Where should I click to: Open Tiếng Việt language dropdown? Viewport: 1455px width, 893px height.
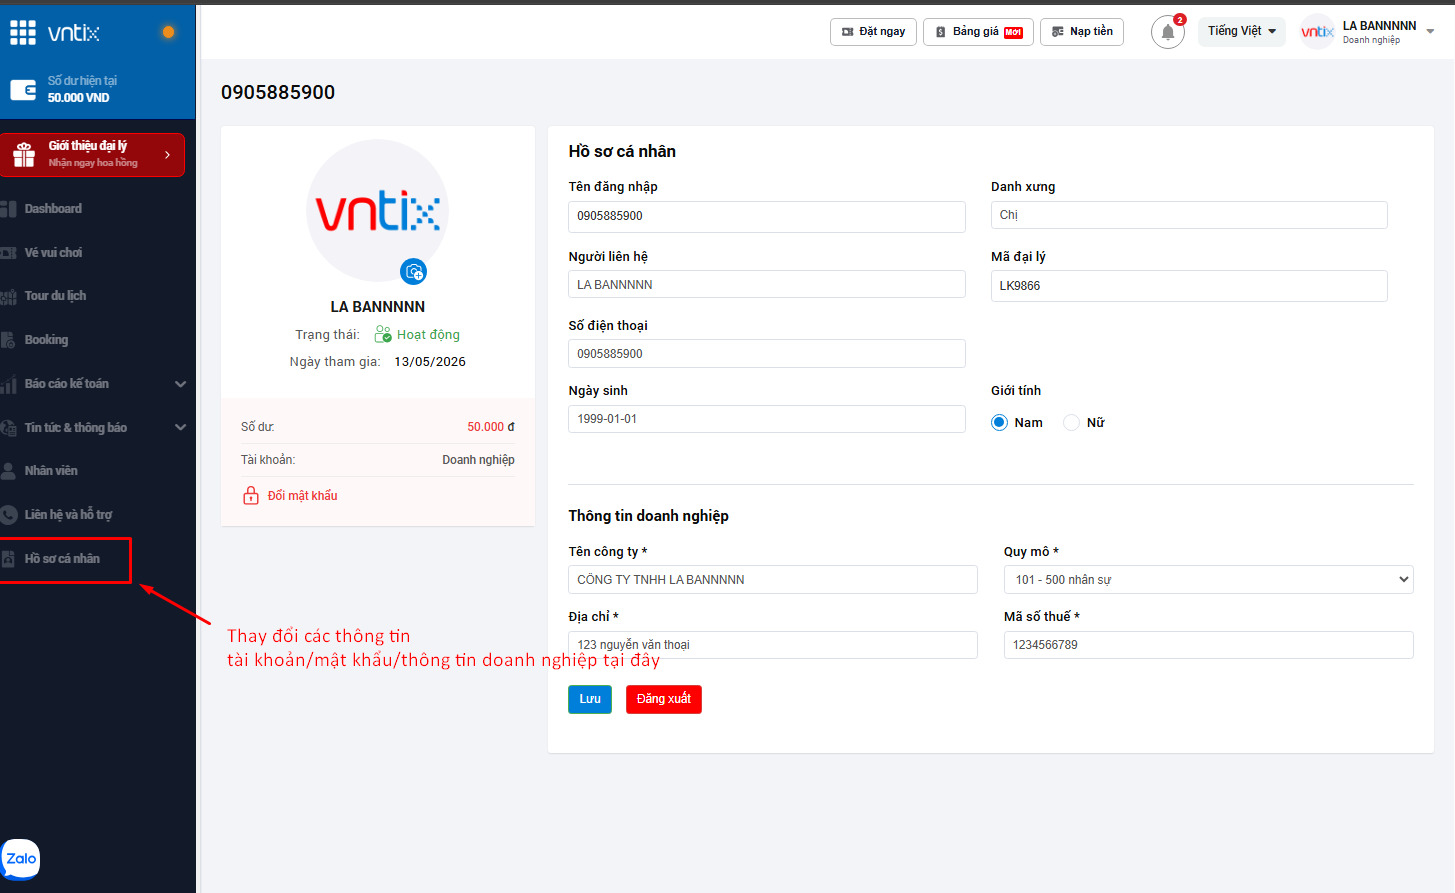(1242, 31)
